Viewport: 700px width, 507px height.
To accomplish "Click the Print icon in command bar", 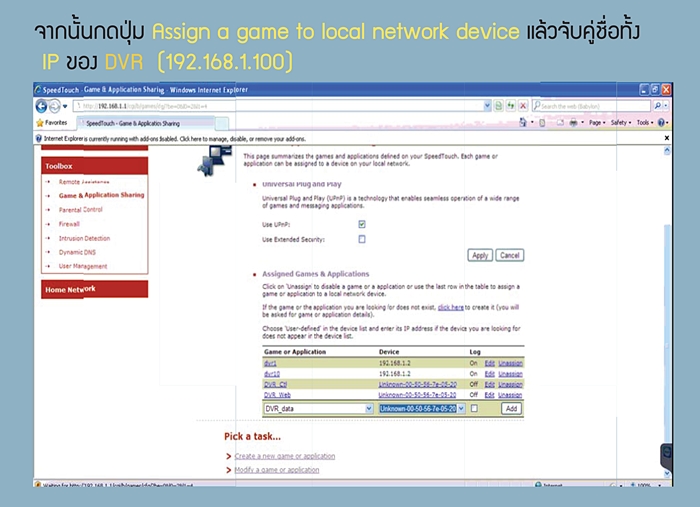I will 573,123.
